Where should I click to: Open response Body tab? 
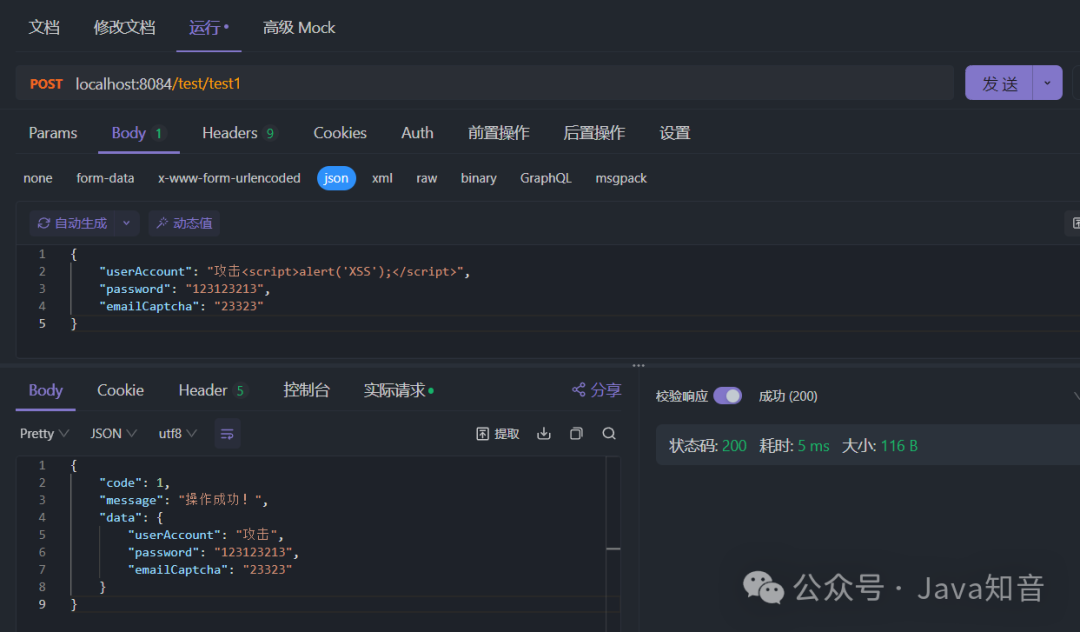click(x=45, y=390)
